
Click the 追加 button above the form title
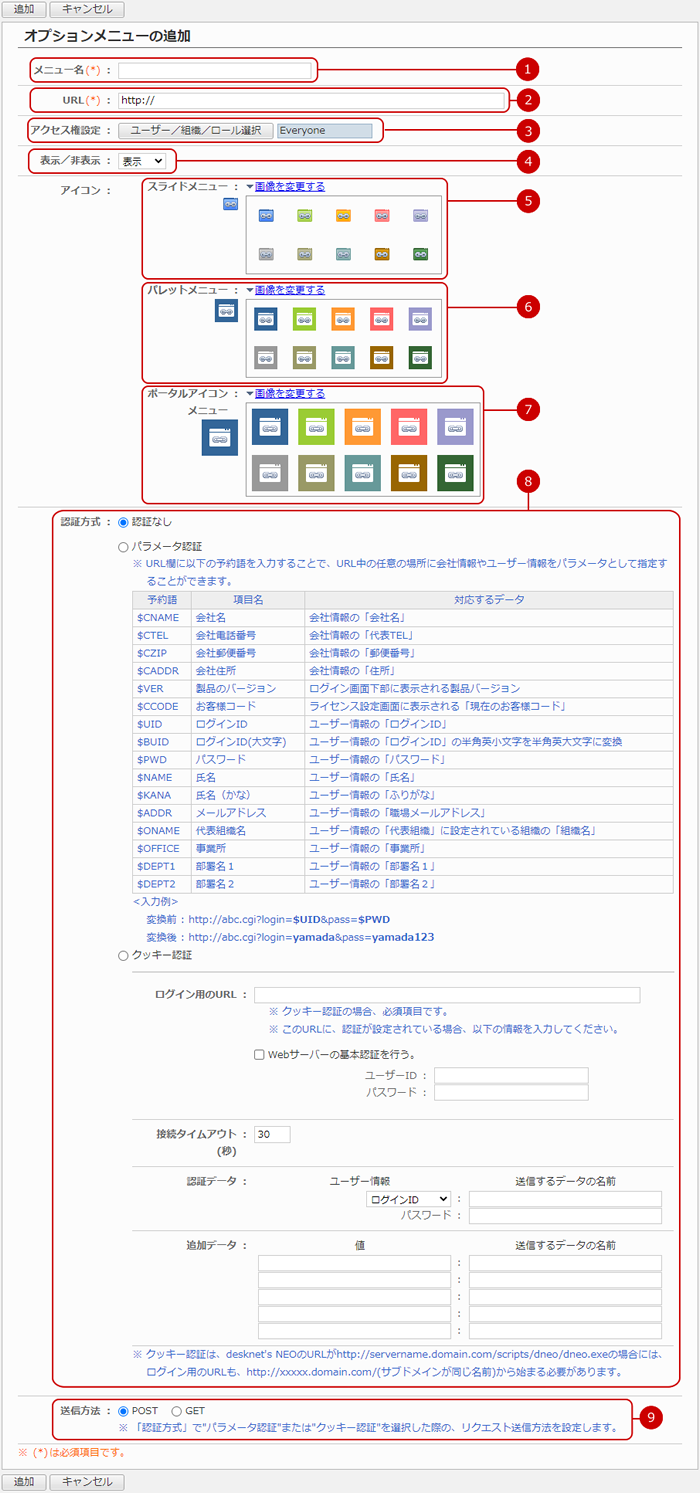[x=23, y=9]
